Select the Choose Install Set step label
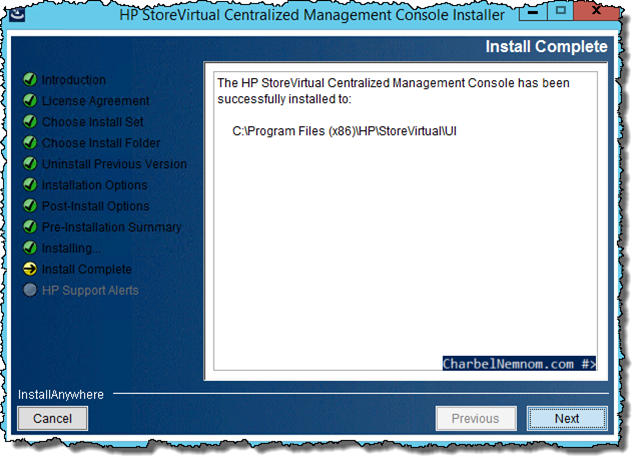The image size is (640, 463). pyautogui.click(x=93, y=122)
